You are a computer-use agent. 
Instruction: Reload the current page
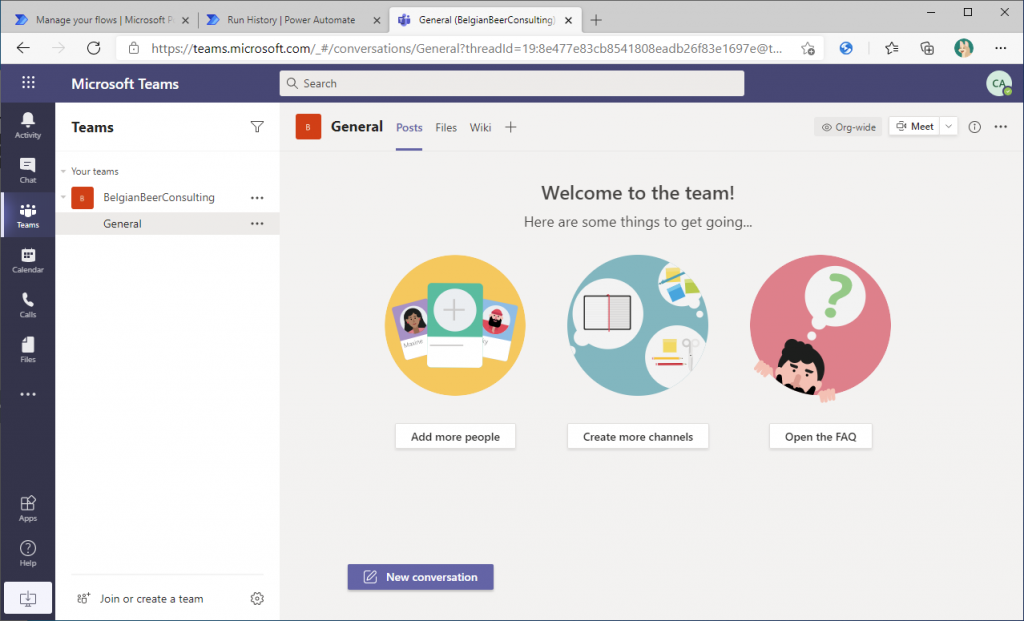pos(93,48)
